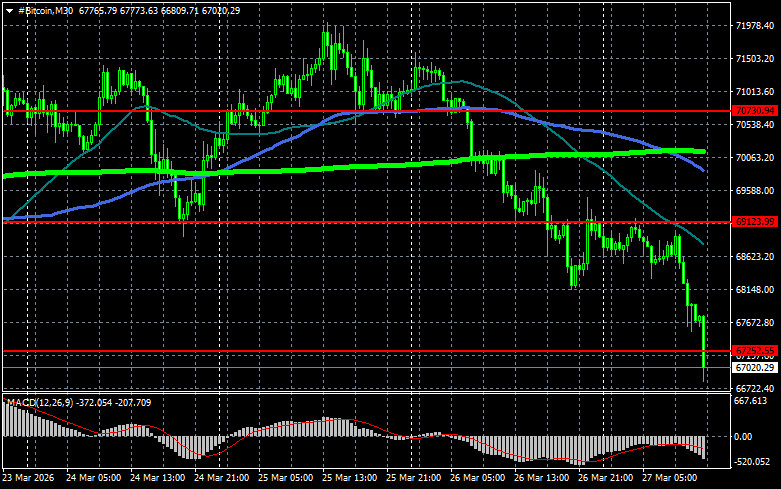Click the 0.00 level on MACD scale
The image size is (781, 489).
point(745,437)
